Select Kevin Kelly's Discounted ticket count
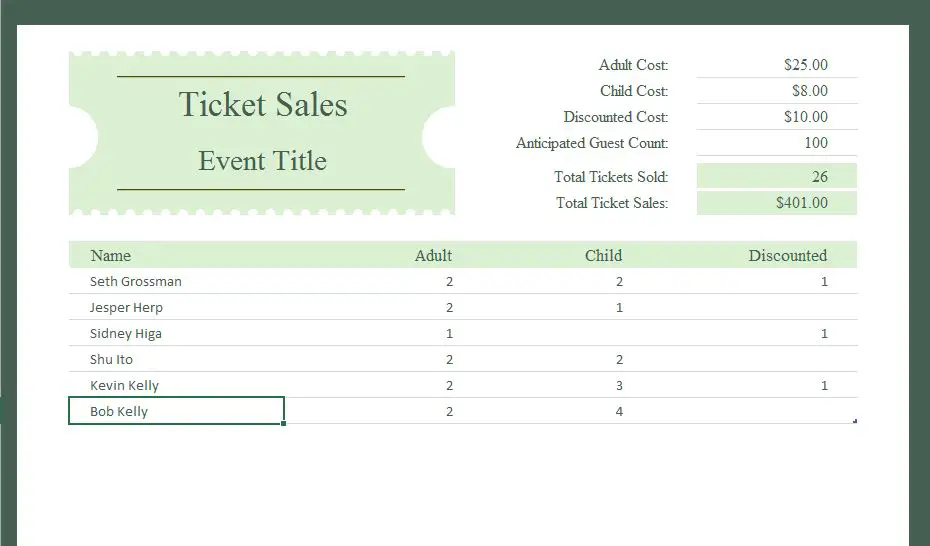 coord(824,386)
